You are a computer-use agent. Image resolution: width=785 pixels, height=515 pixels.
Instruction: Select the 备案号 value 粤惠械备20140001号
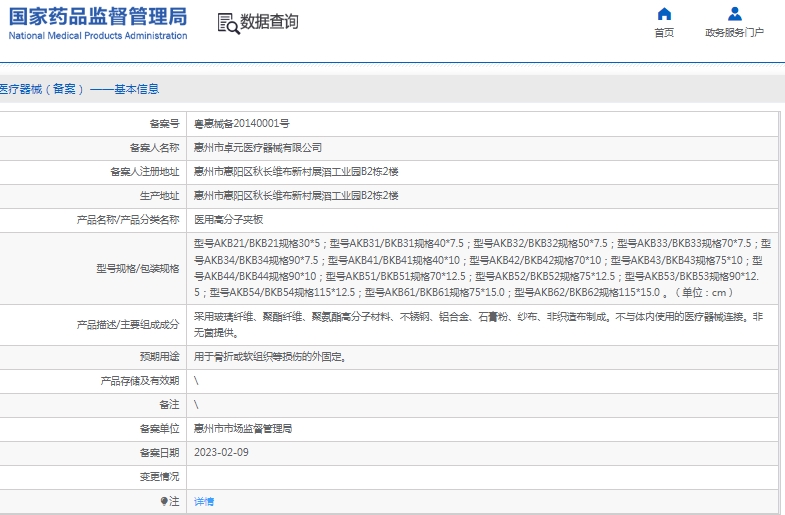coord(241,124)
